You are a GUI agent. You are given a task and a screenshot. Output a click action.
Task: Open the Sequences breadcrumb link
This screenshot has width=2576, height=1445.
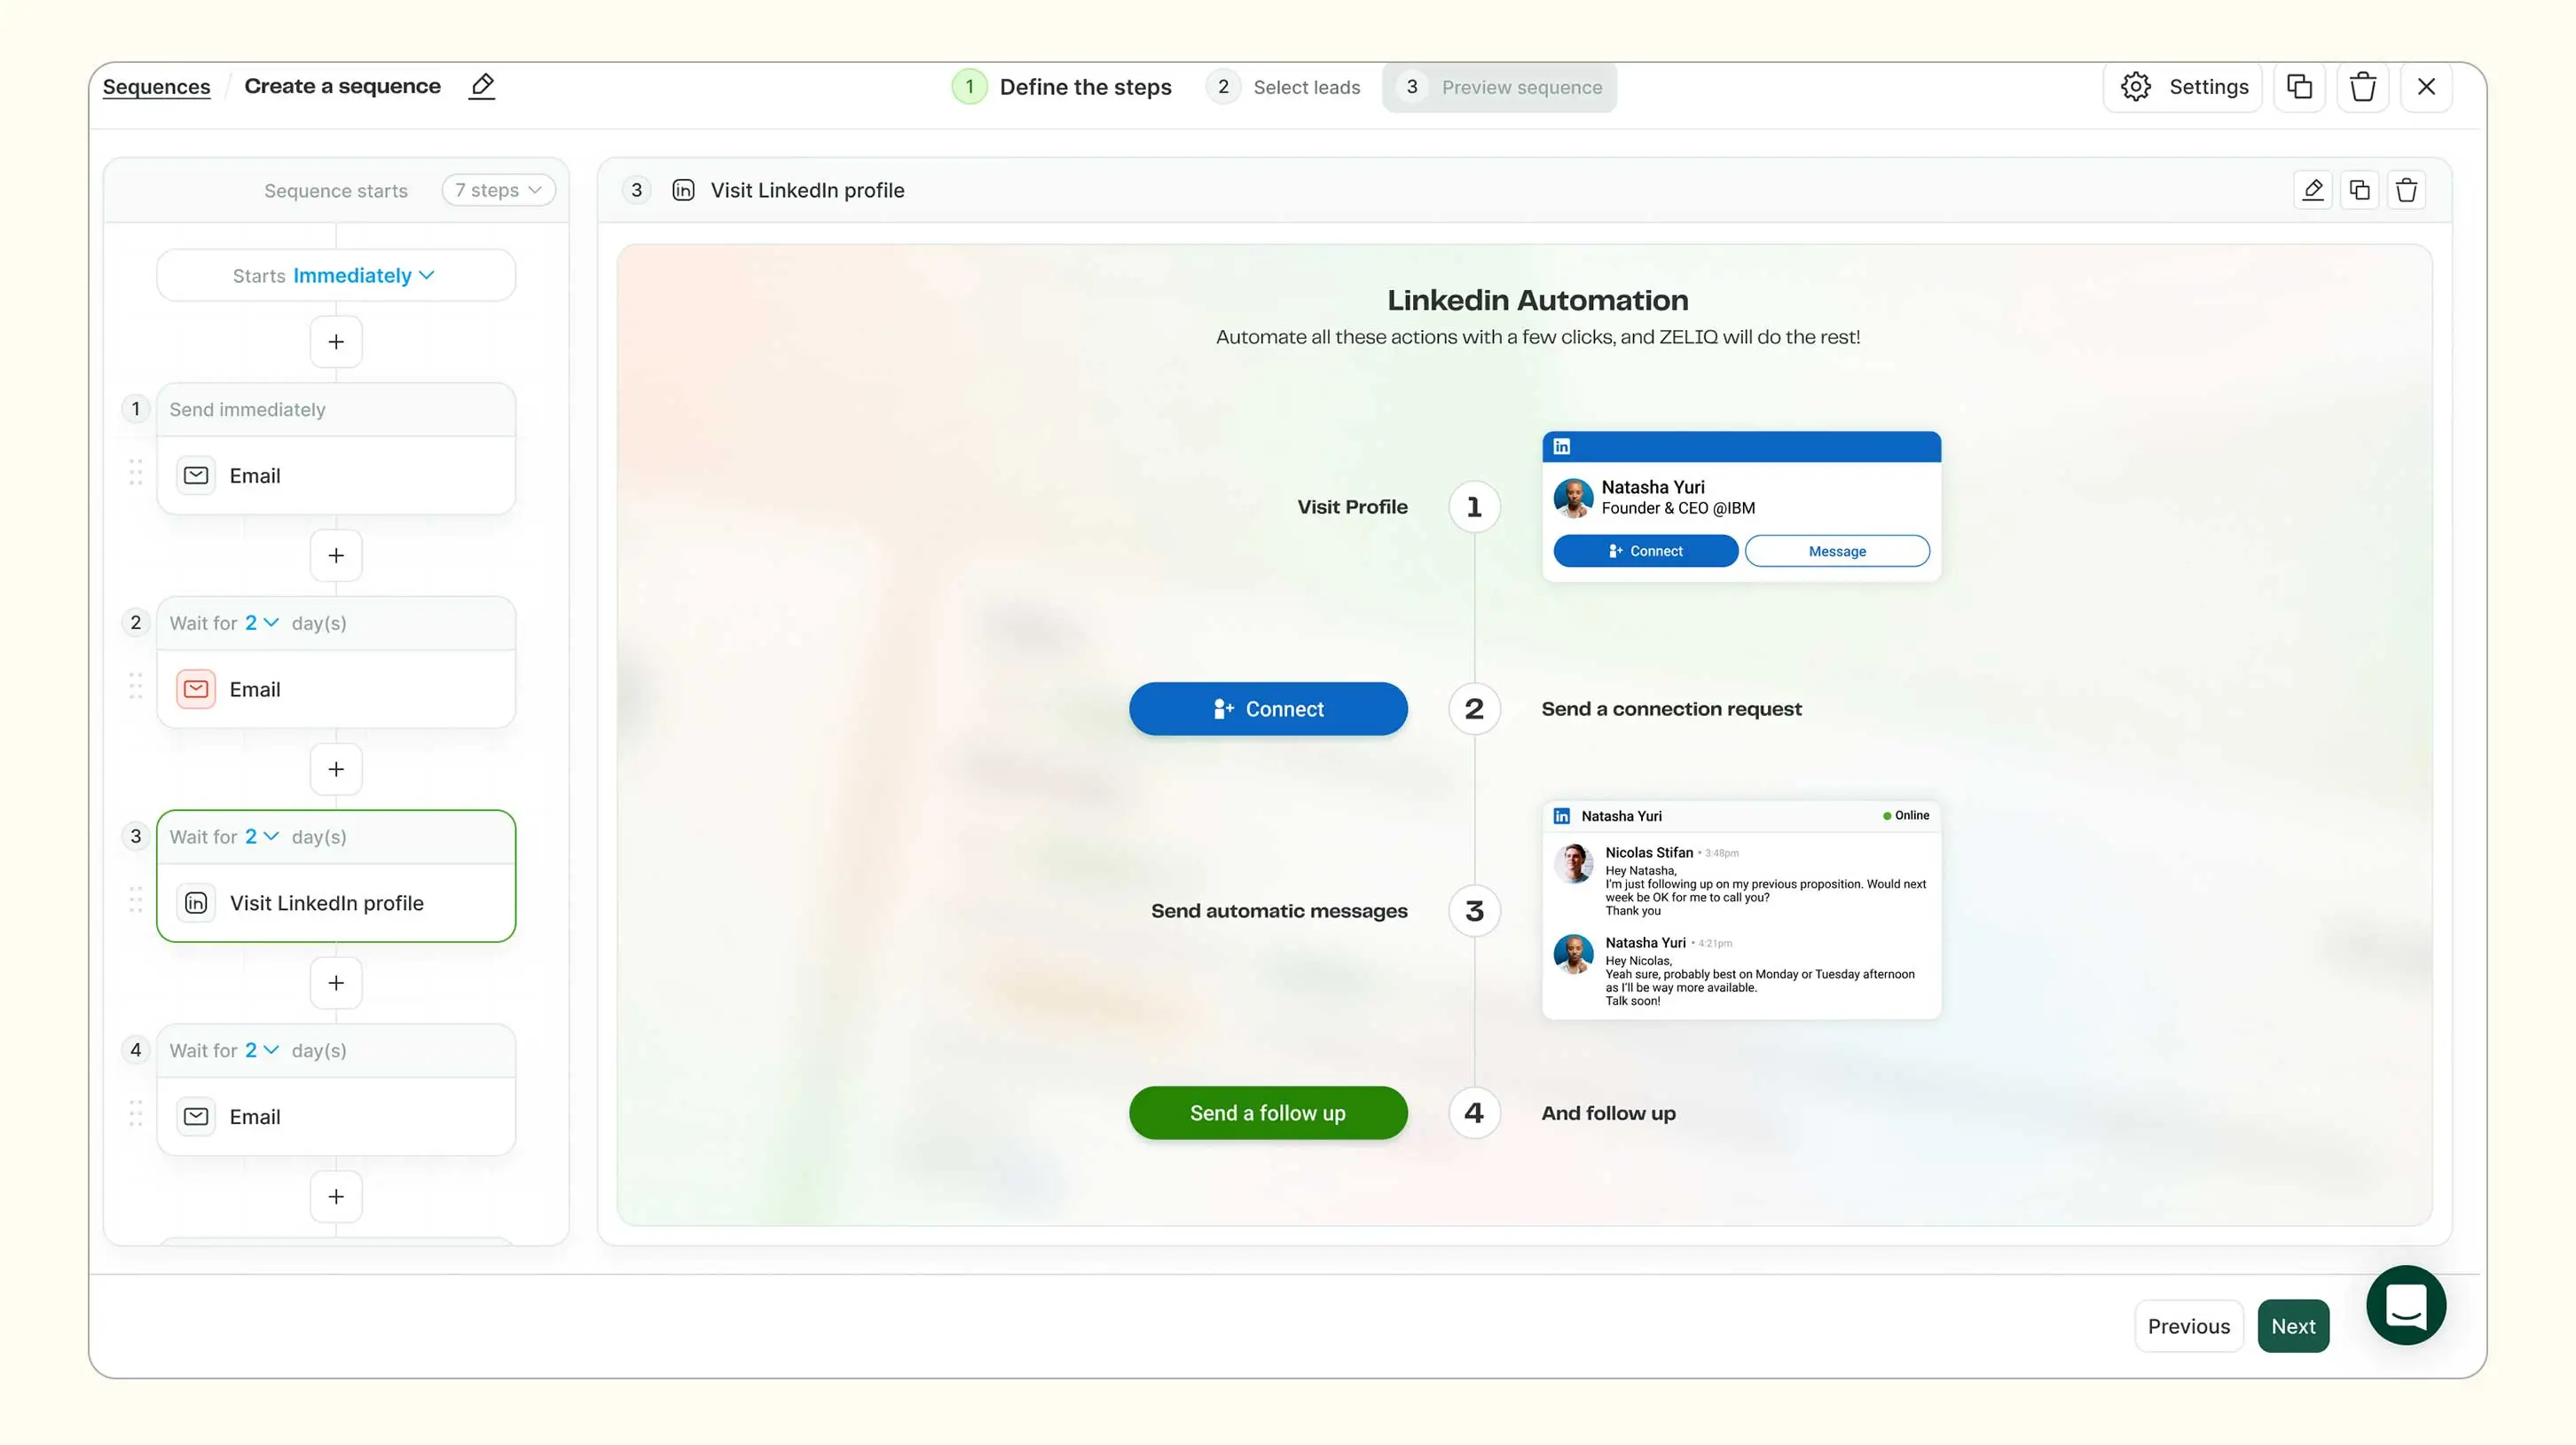click(156, 87)
